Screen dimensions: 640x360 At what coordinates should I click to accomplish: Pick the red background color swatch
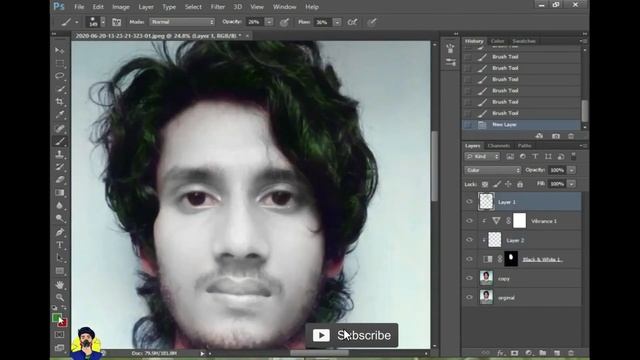point(63,324)
